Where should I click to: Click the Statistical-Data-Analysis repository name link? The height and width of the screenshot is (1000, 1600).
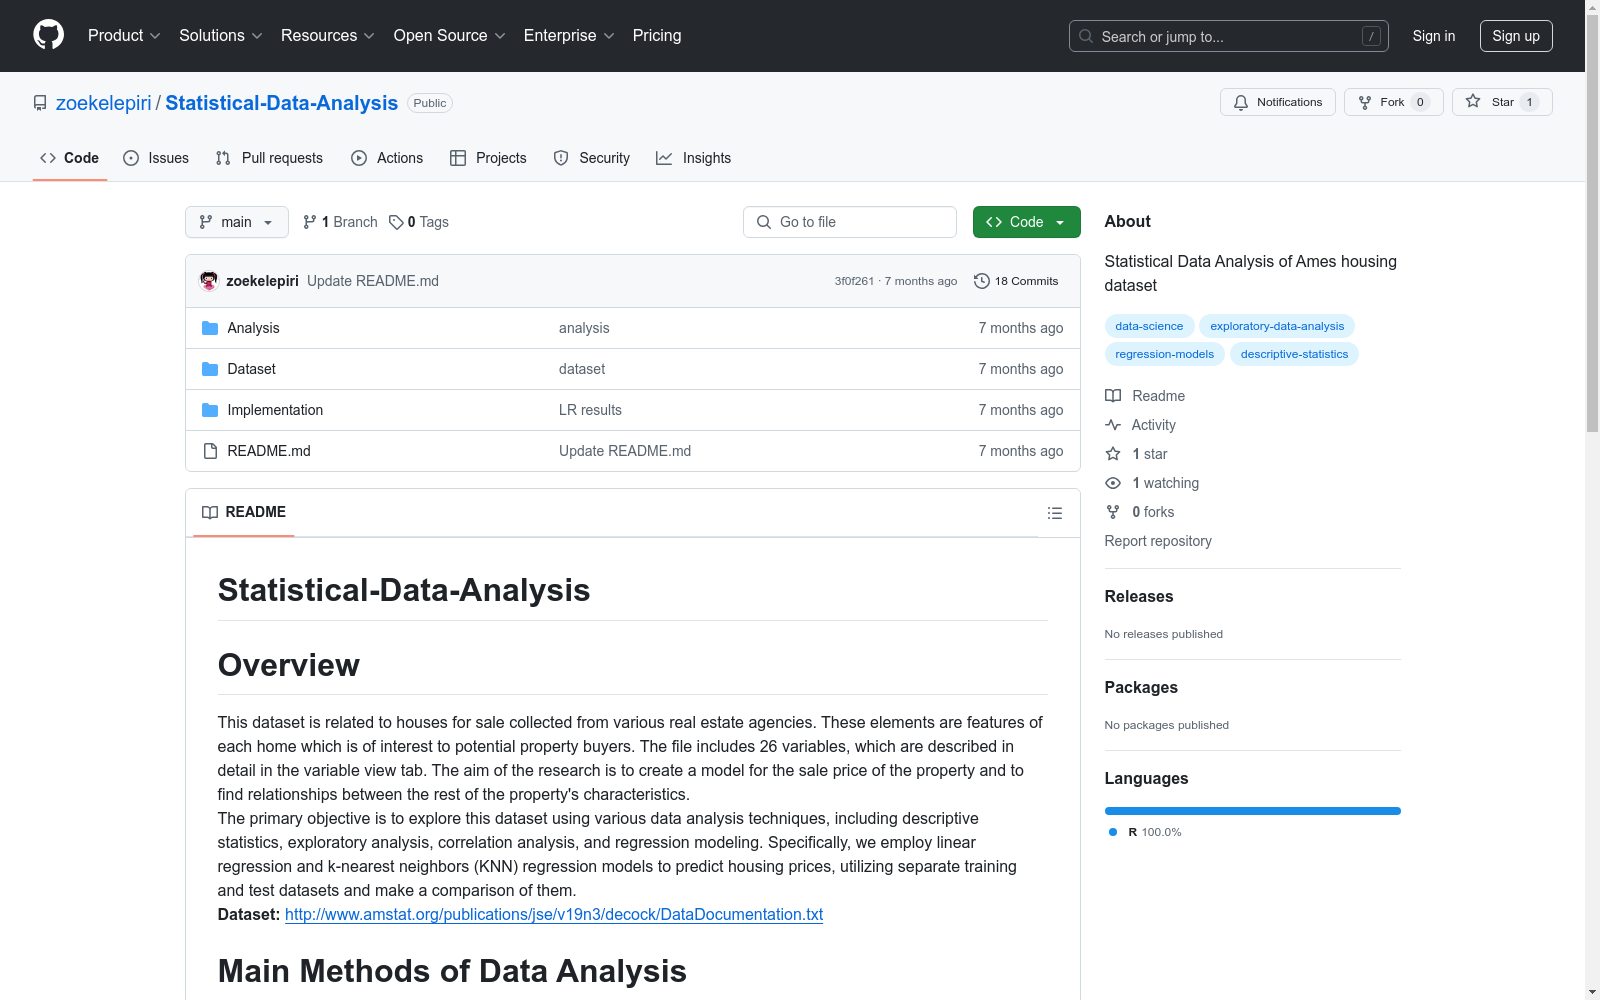click(x=281, y=103)
